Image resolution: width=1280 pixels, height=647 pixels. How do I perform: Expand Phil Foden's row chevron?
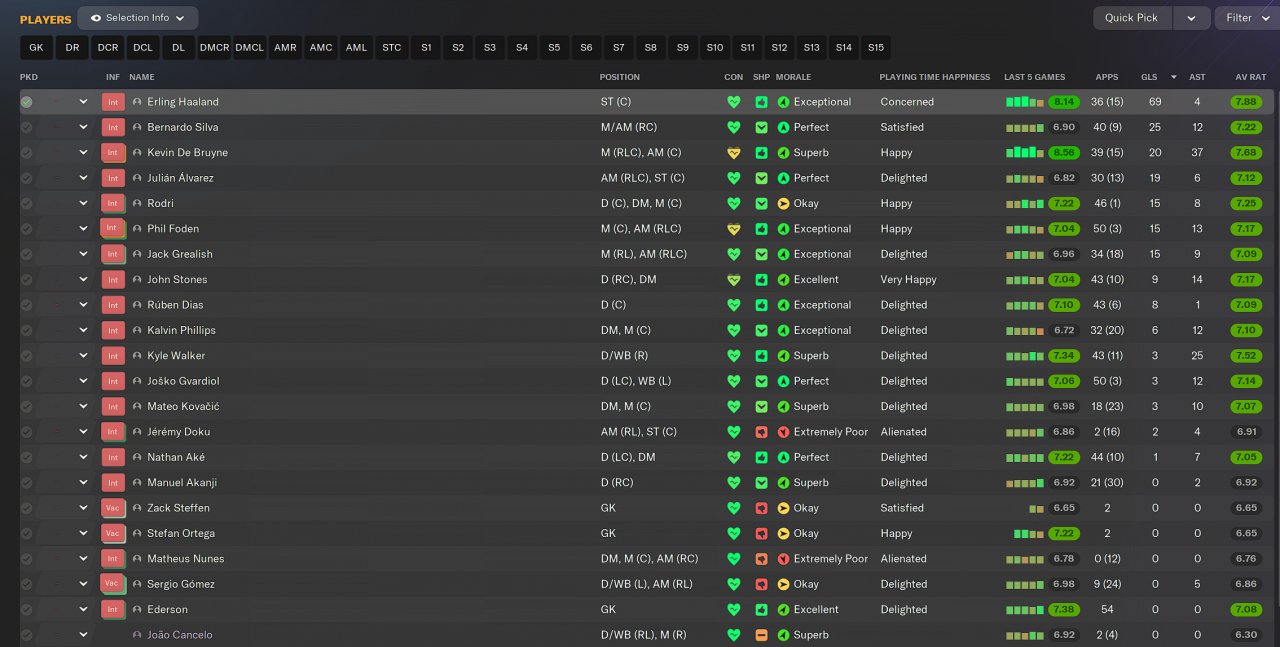[84, 229]
